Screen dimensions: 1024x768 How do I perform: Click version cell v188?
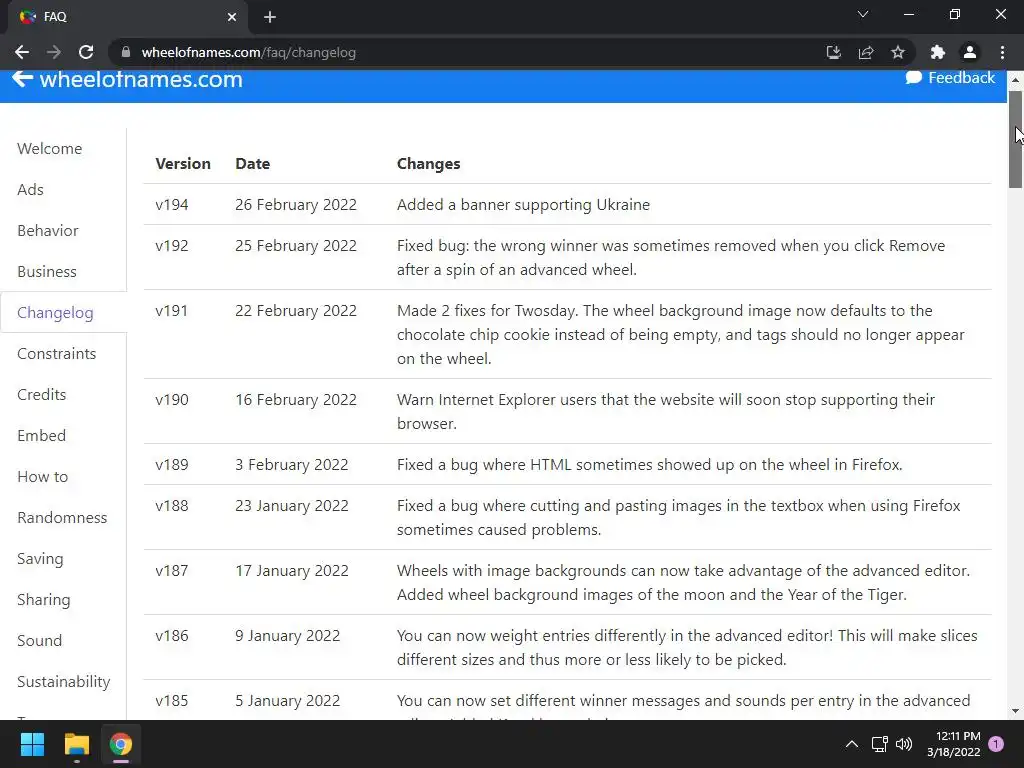tap(172, 506)
